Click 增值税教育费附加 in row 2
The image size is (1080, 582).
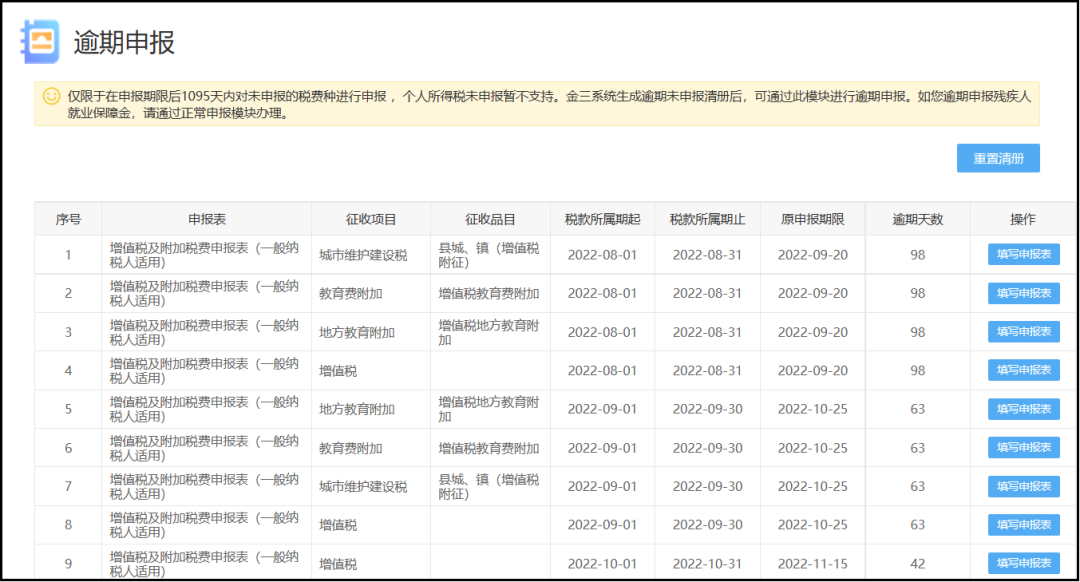[x=489, y=293]
